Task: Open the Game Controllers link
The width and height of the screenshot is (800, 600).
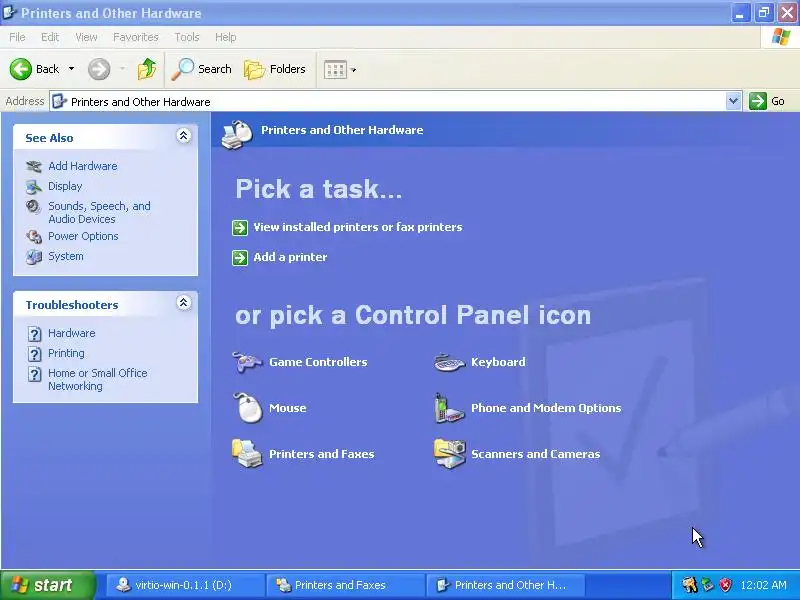Action: point(318,362)
